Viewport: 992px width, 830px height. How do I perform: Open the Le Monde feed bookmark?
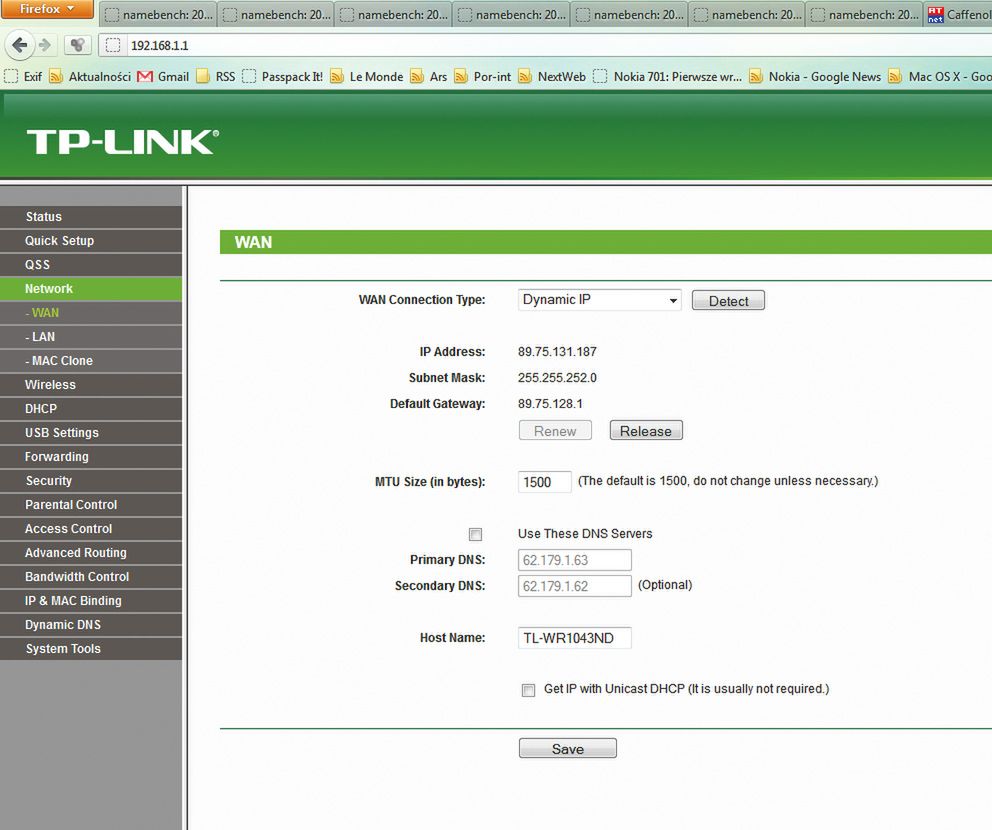pyautogui.click(x=366, y=77)
